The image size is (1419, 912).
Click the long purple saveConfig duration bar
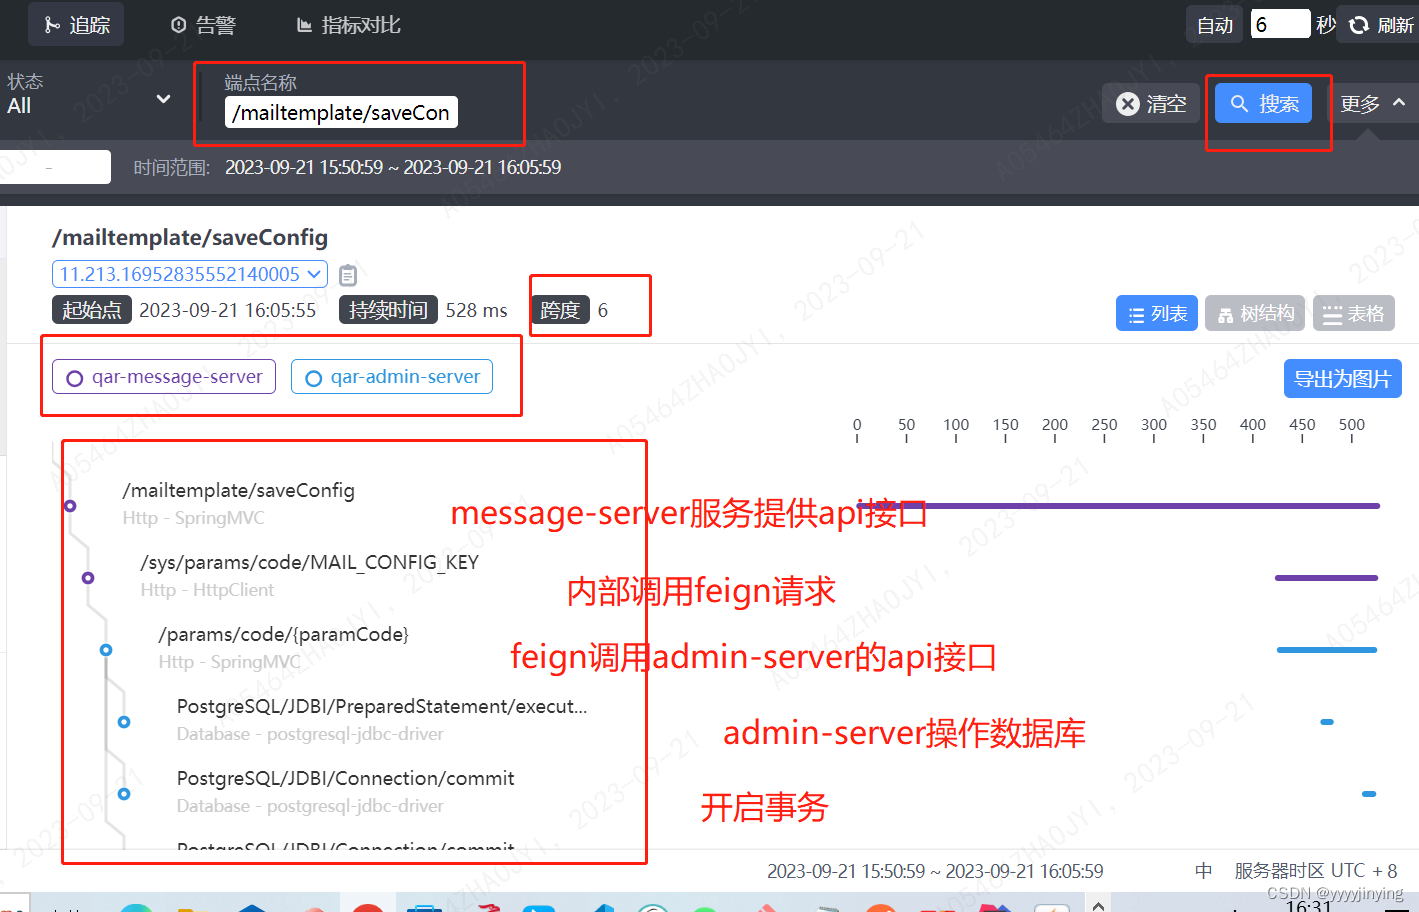point(1118,506)
